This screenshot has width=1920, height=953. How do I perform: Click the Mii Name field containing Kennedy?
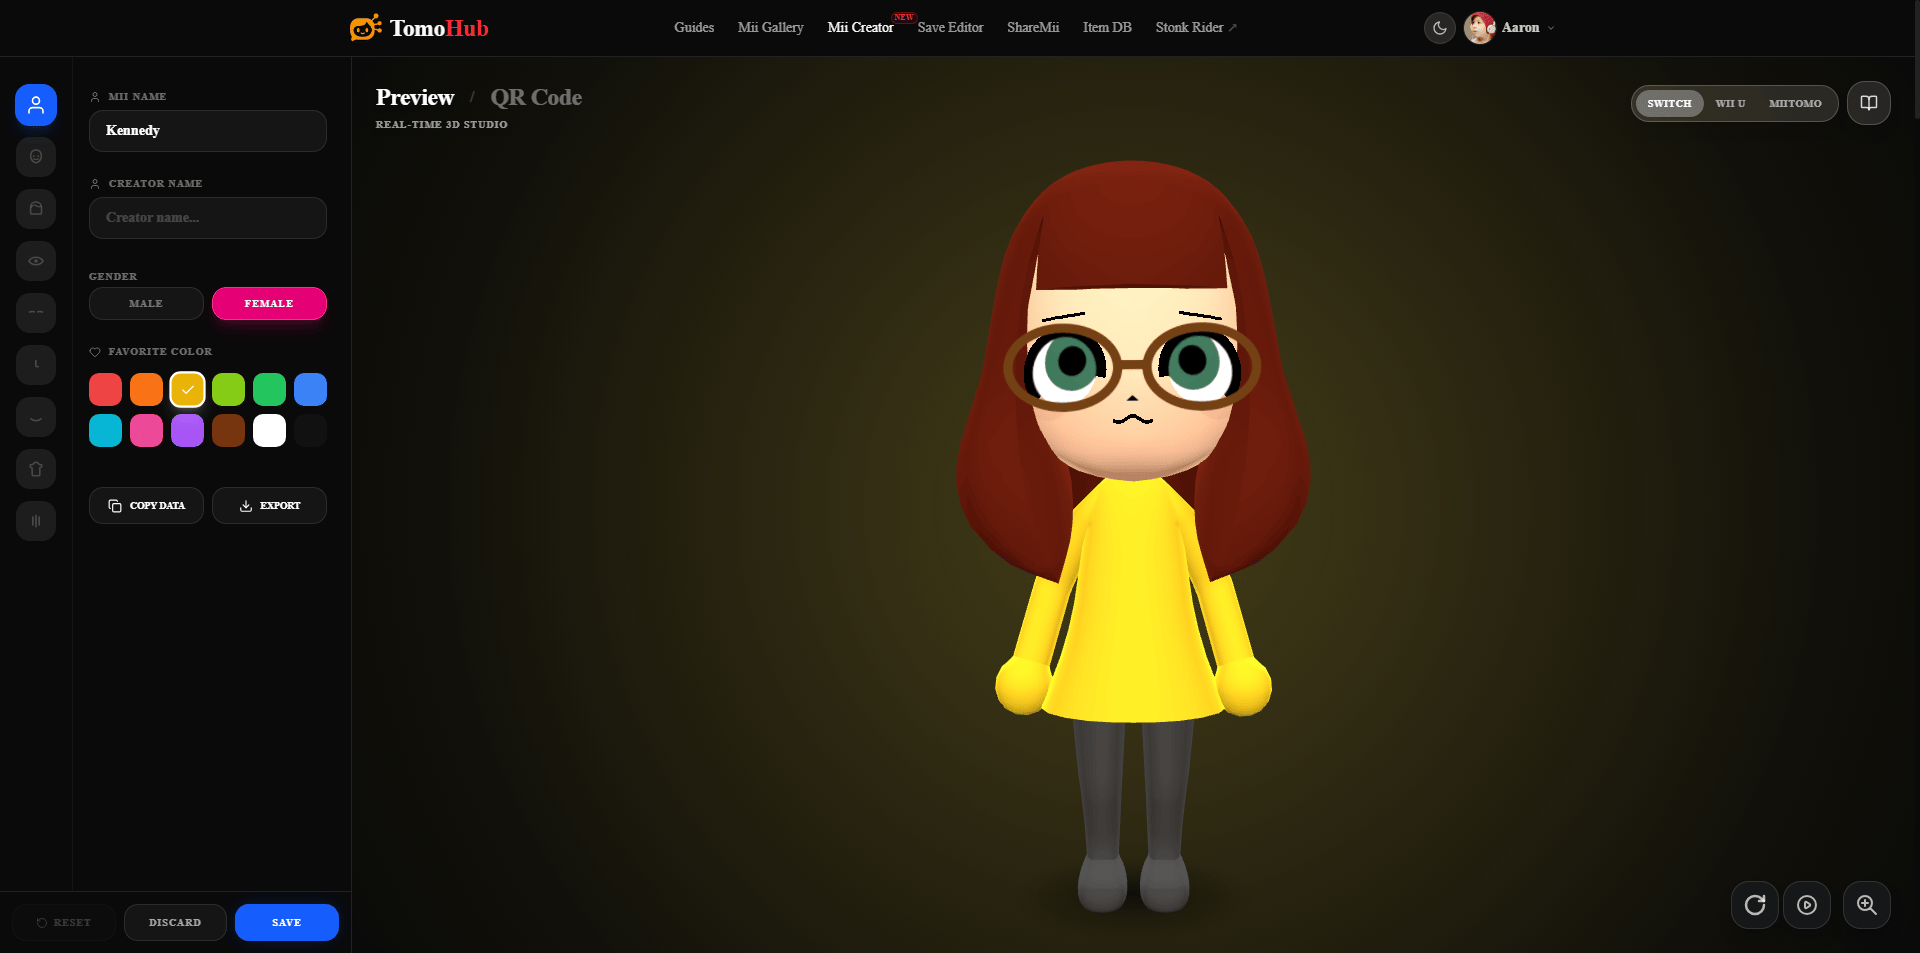point(208,131)
